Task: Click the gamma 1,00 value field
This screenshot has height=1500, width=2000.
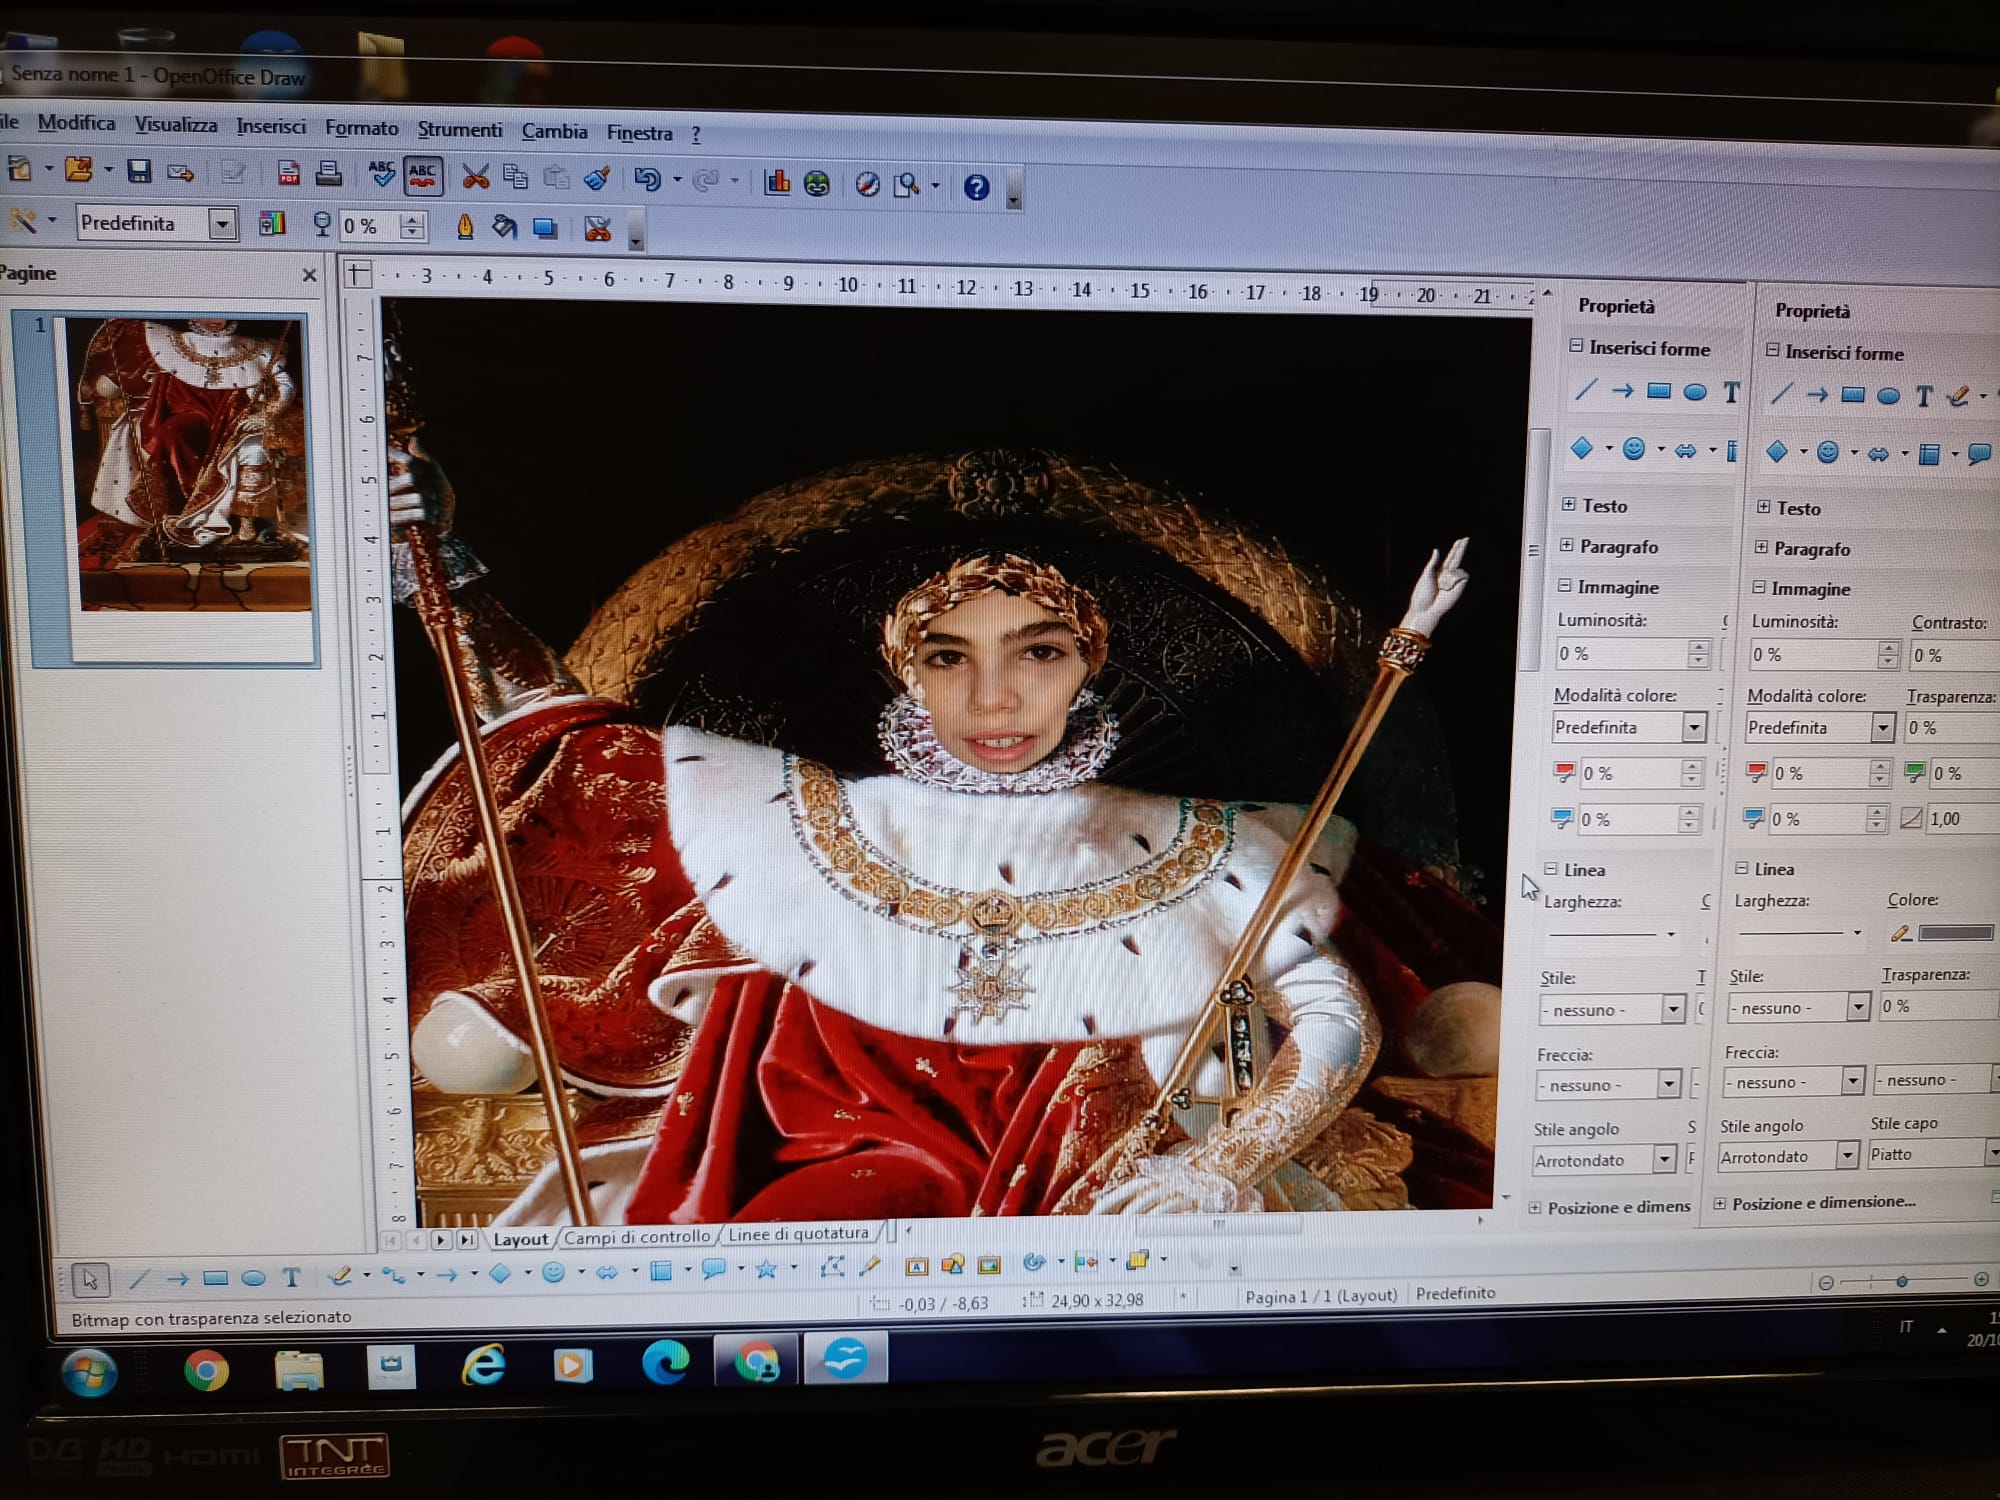Action: click(1962, 819)
